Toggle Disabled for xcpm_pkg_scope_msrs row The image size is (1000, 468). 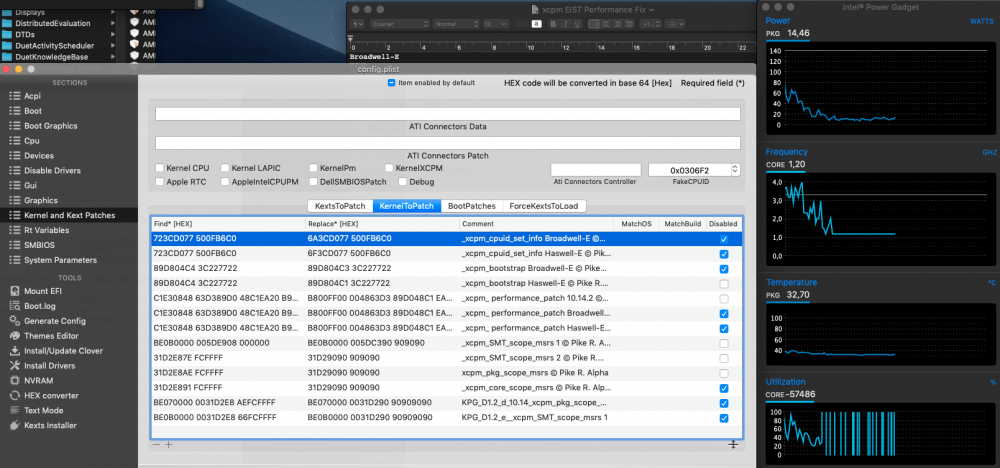point(724,373)
